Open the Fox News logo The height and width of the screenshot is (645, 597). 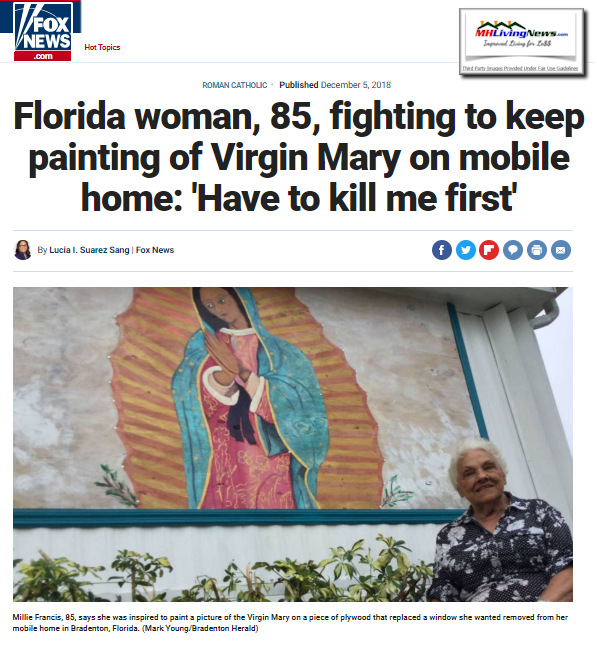click(42, 31)
